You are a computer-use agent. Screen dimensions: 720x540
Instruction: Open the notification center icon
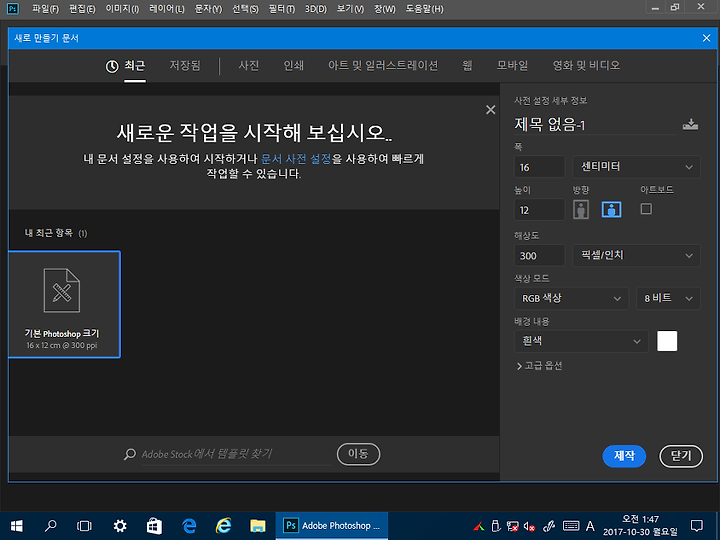697,526
